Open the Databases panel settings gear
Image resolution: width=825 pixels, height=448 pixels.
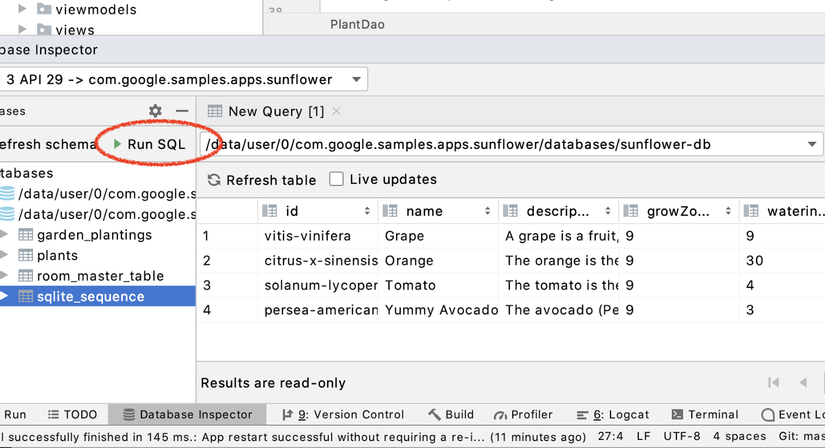[155, 111]
